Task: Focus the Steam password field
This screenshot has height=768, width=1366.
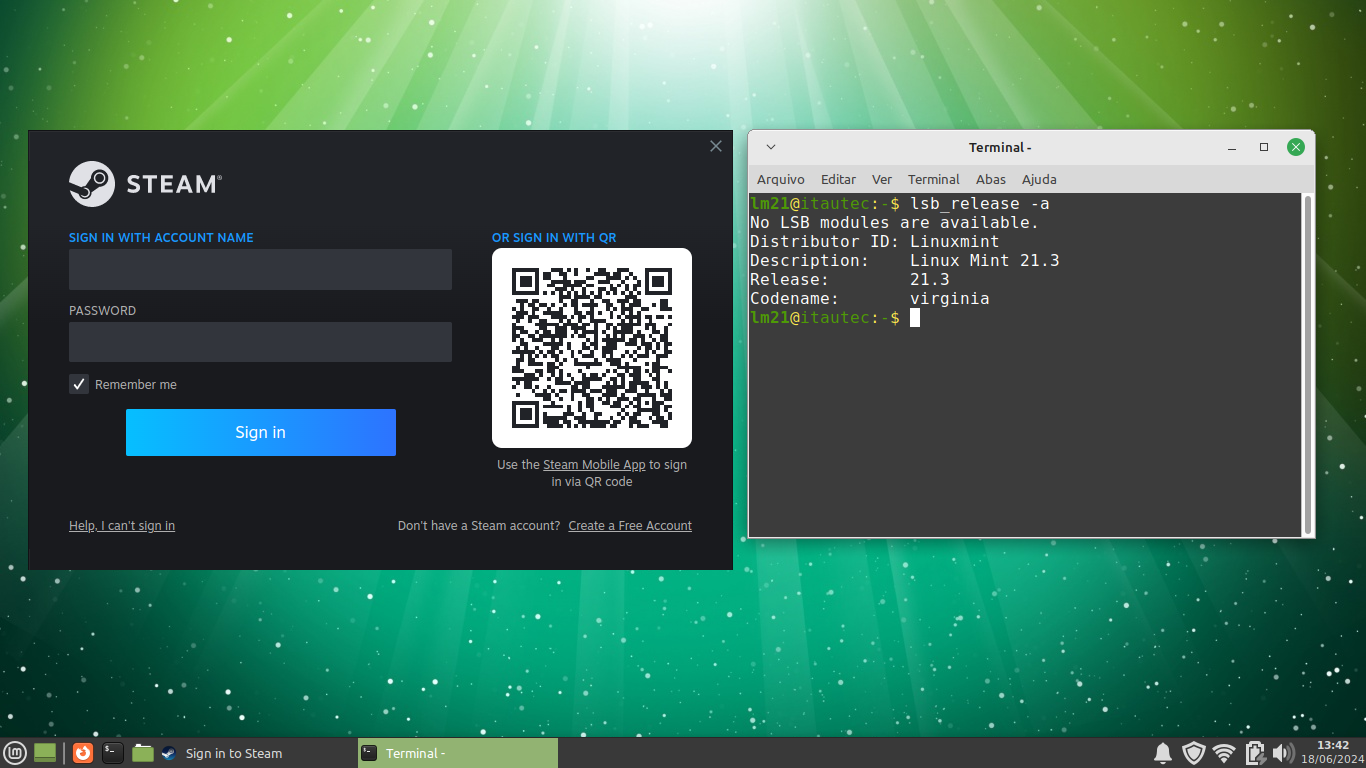Action: (x=260, y=342)
